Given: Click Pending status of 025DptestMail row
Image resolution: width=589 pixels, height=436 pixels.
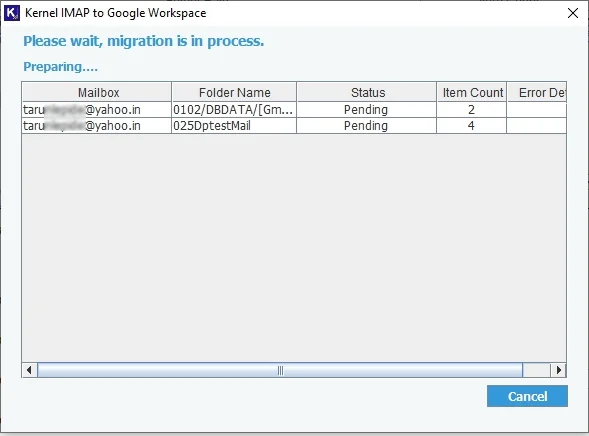Looking at the screenshot, I should (366, 125).
